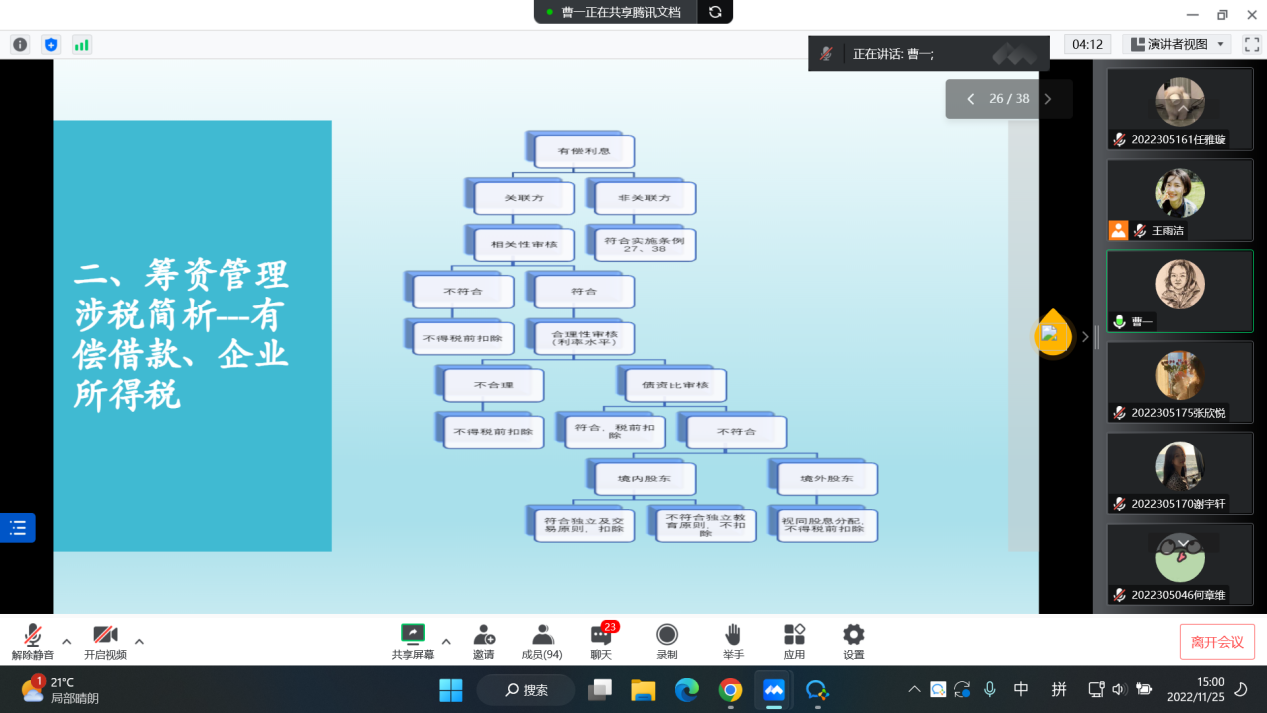Expand the video options arrow beside 开启视频
This screenshot has width=1267, height=713.
(139, 641)
